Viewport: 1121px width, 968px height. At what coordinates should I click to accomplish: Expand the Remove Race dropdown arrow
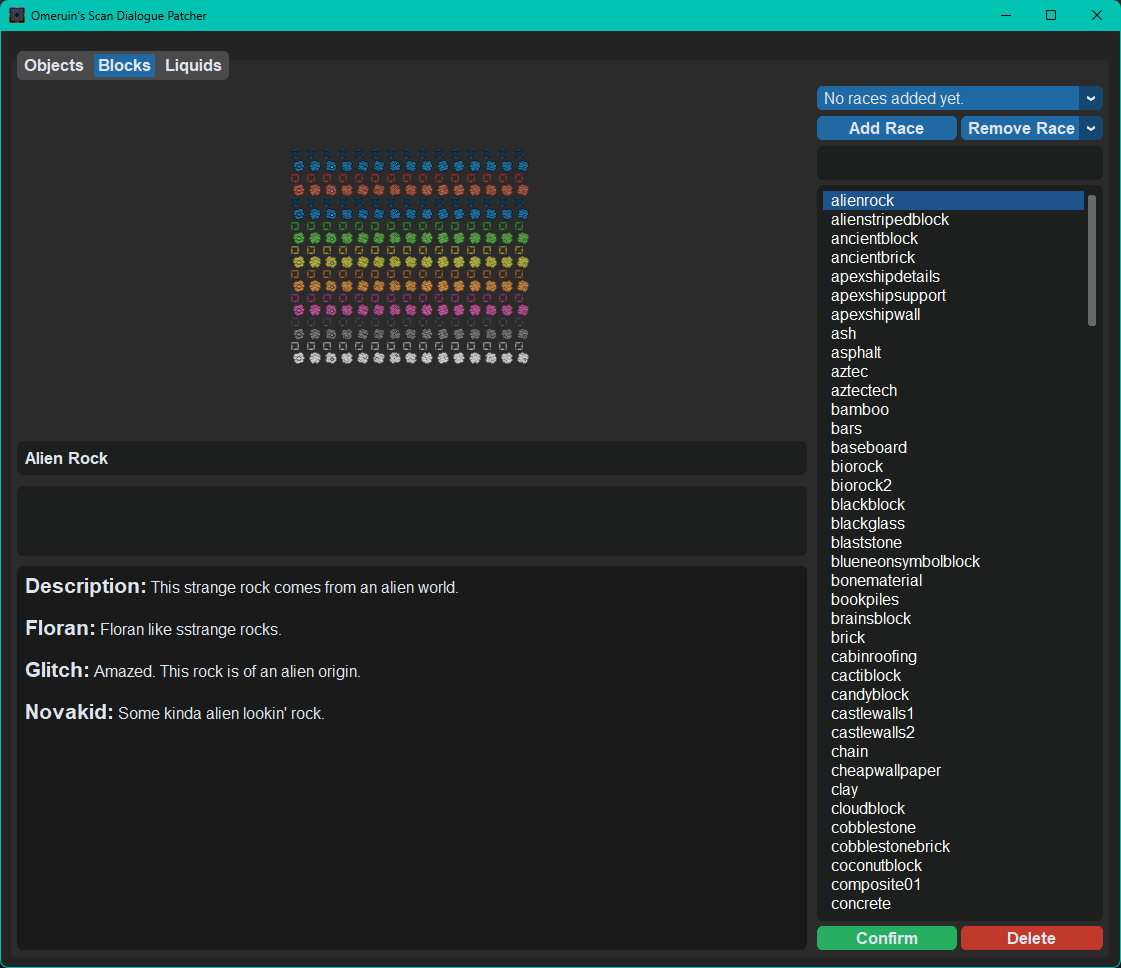[x=1091, y=128]
